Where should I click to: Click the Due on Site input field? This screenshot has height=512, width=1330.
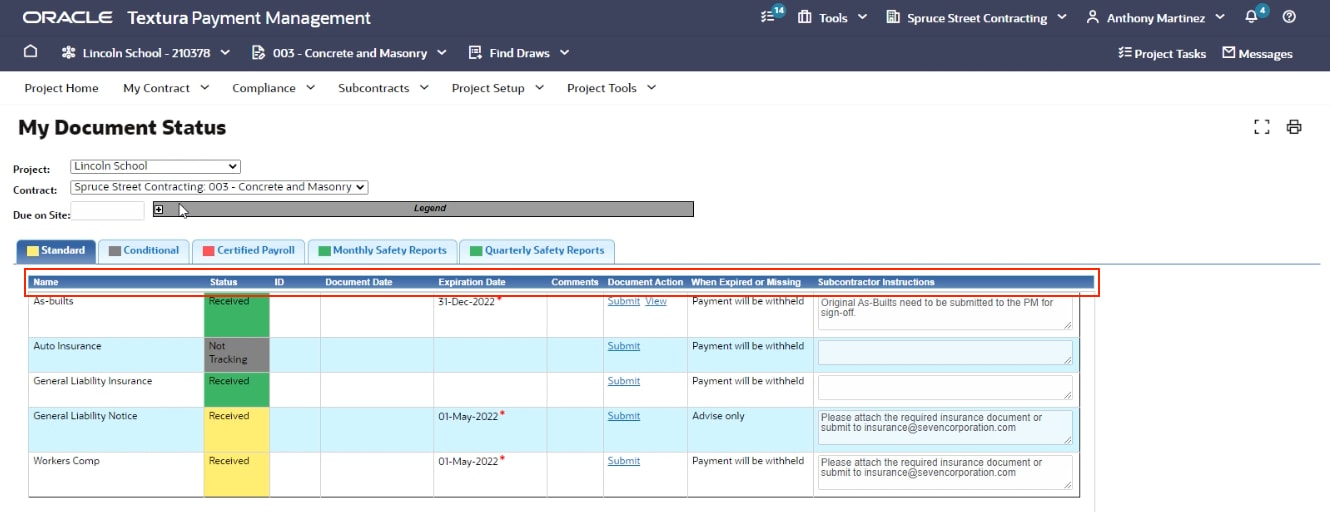coord(108,211)
